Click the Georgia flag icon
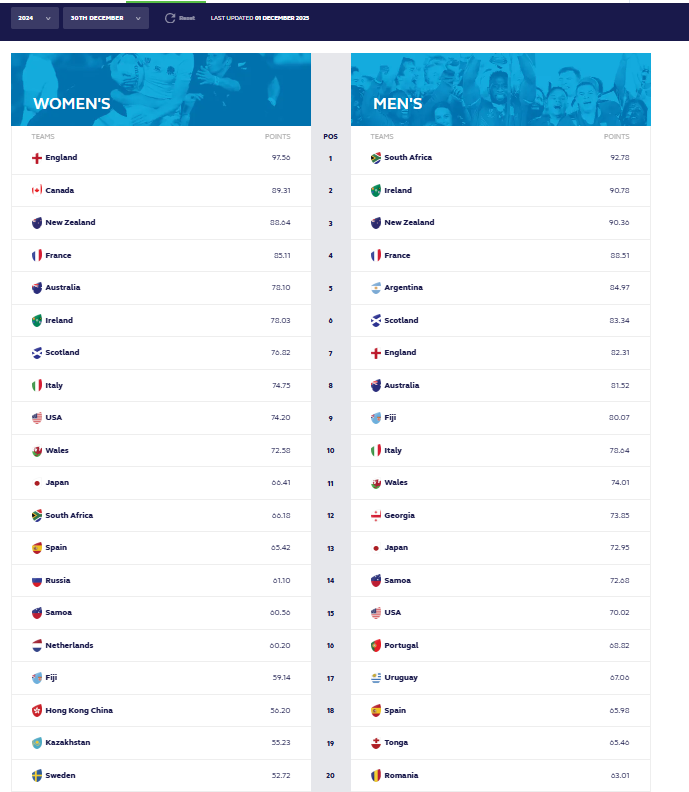Image resolution: width=689 pixels, height=792 pixels. pyautogui.click(x=376, y=516)
